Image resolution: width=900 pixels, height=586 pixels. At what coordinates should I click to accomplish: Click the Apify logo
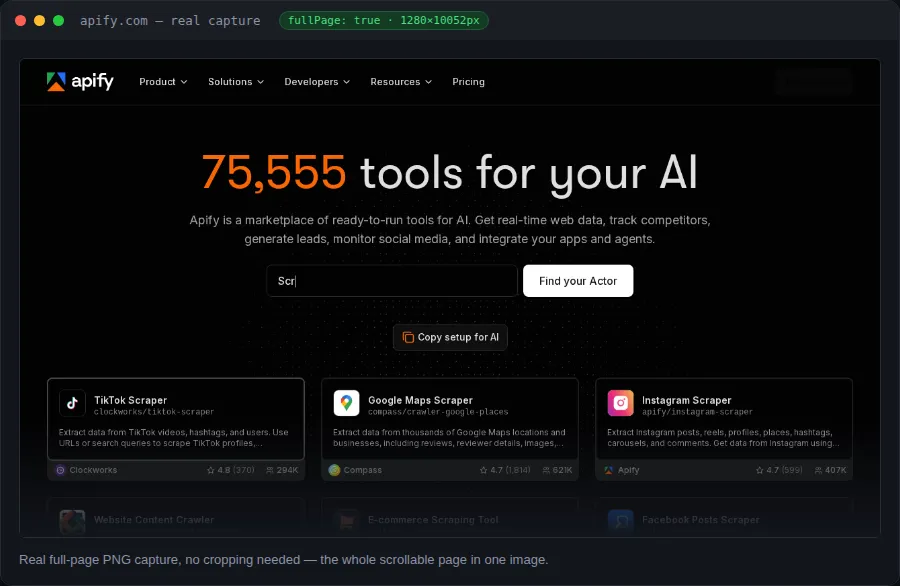point(80,82)
